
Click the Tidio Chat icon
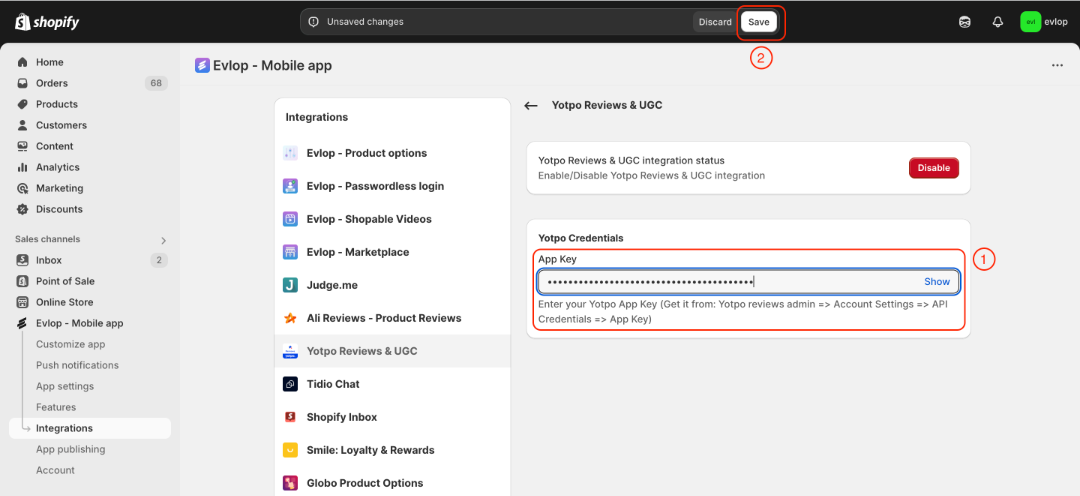290,384
